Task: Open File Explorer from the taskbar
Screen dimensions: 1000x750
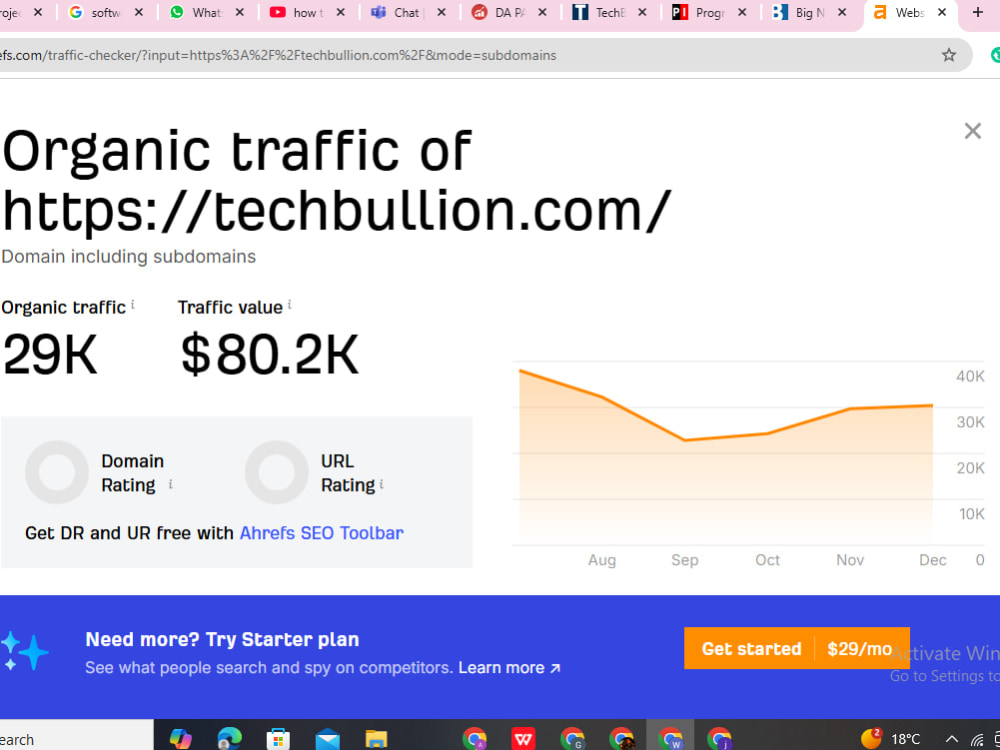Action: pyautogui.click(x=376, y=739)
